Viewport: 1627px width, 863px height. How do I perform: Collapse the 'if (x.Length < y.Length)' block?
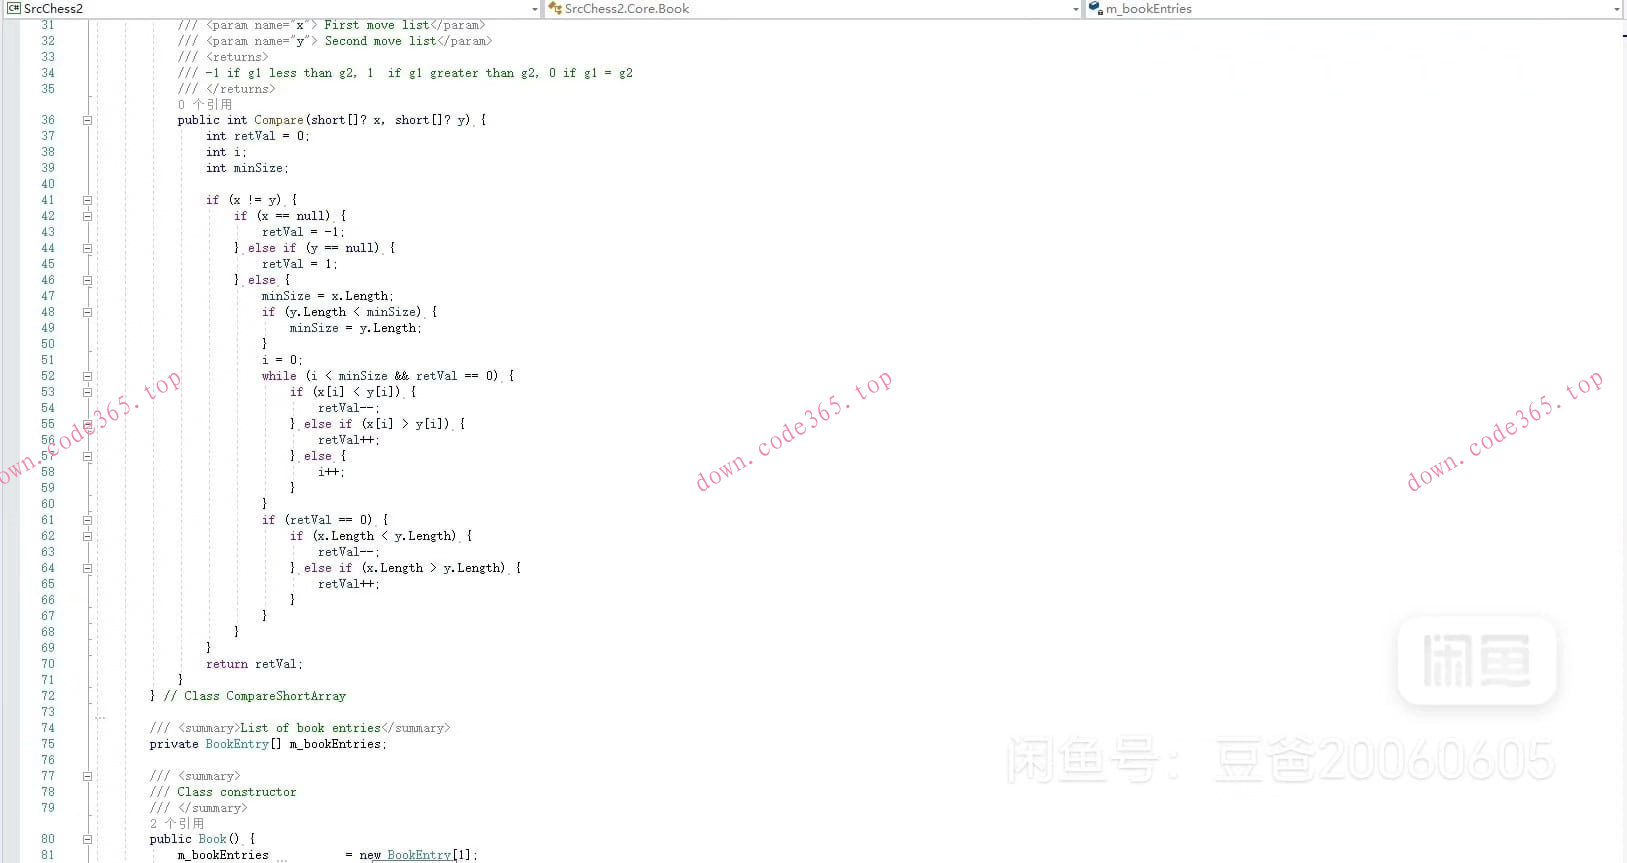tap(87, 536)
